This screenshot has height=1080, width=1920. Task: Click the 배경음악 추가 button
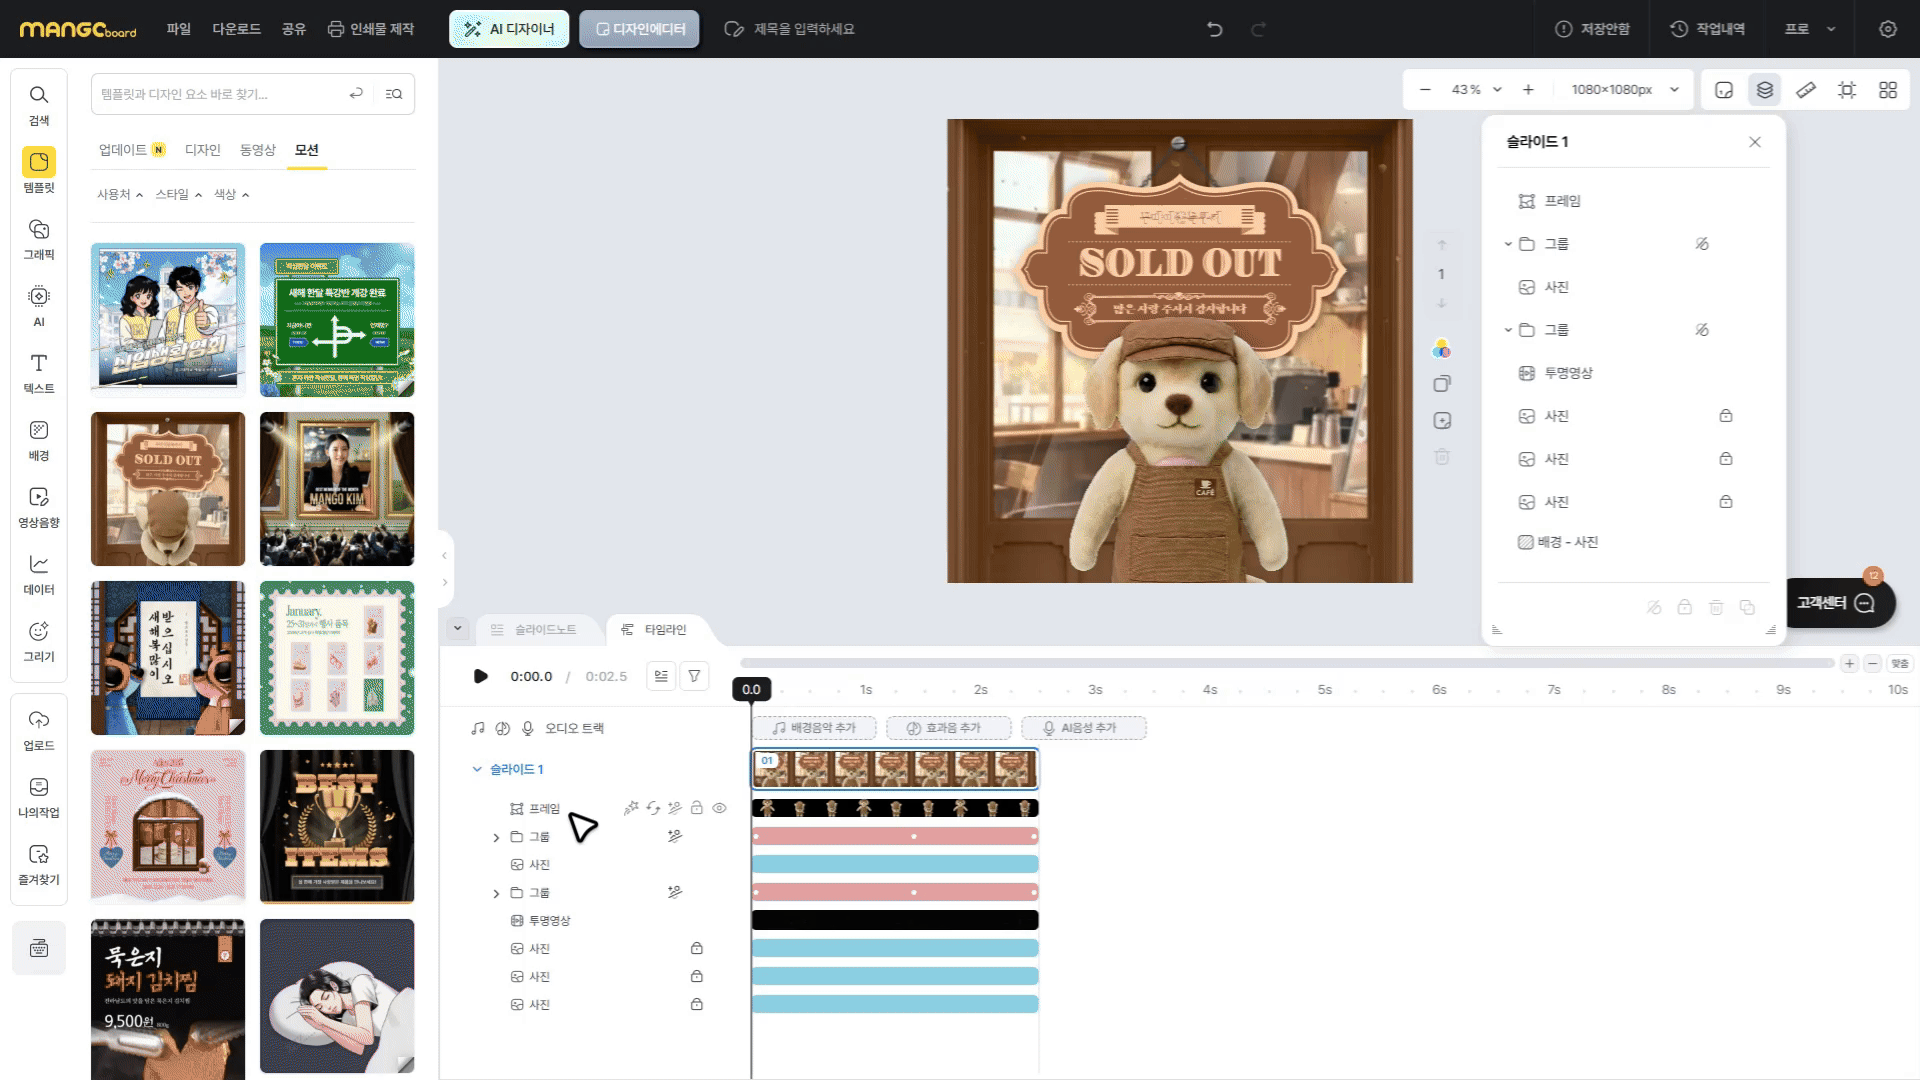[x=814, y=728]
